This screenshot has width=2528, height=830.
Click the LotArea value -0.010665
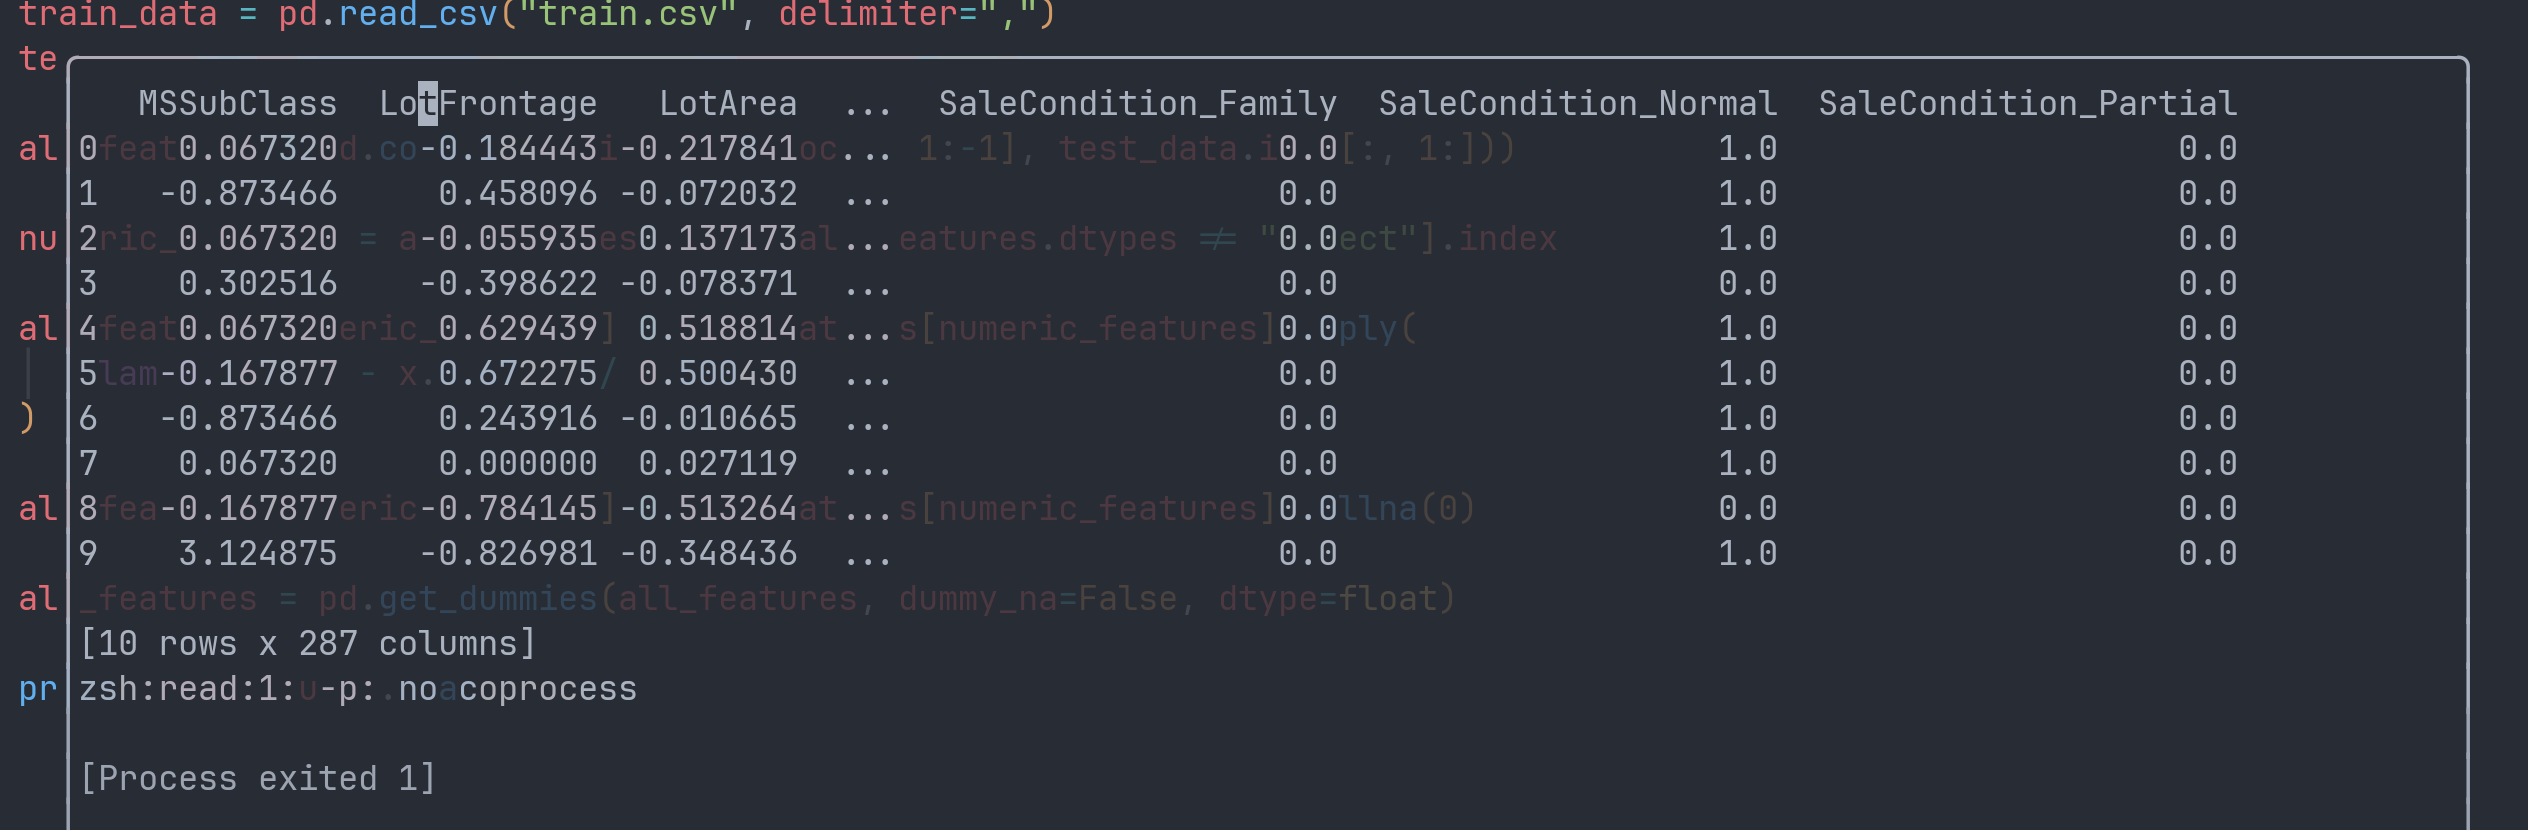[708, 419]
